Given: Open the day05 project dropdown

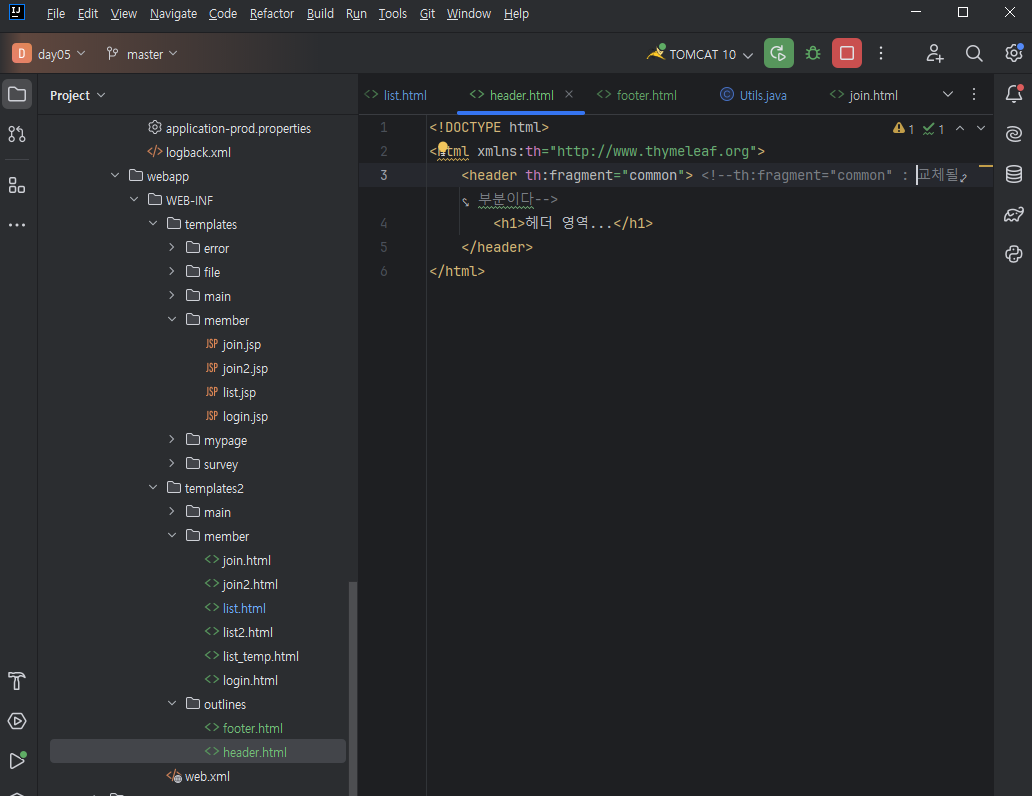Looking at the screenshot, I should [49, 53].
